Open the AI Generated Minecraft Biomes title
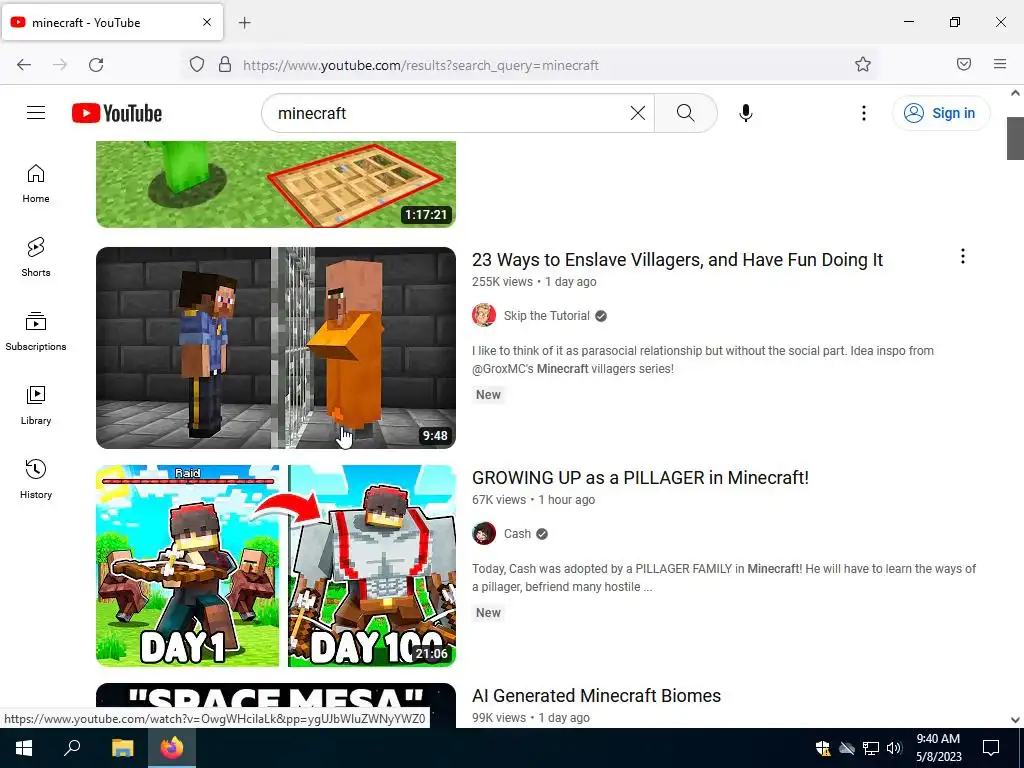Image resolution: width=1024 pixels, height=768 pixels. coord(596,696)
